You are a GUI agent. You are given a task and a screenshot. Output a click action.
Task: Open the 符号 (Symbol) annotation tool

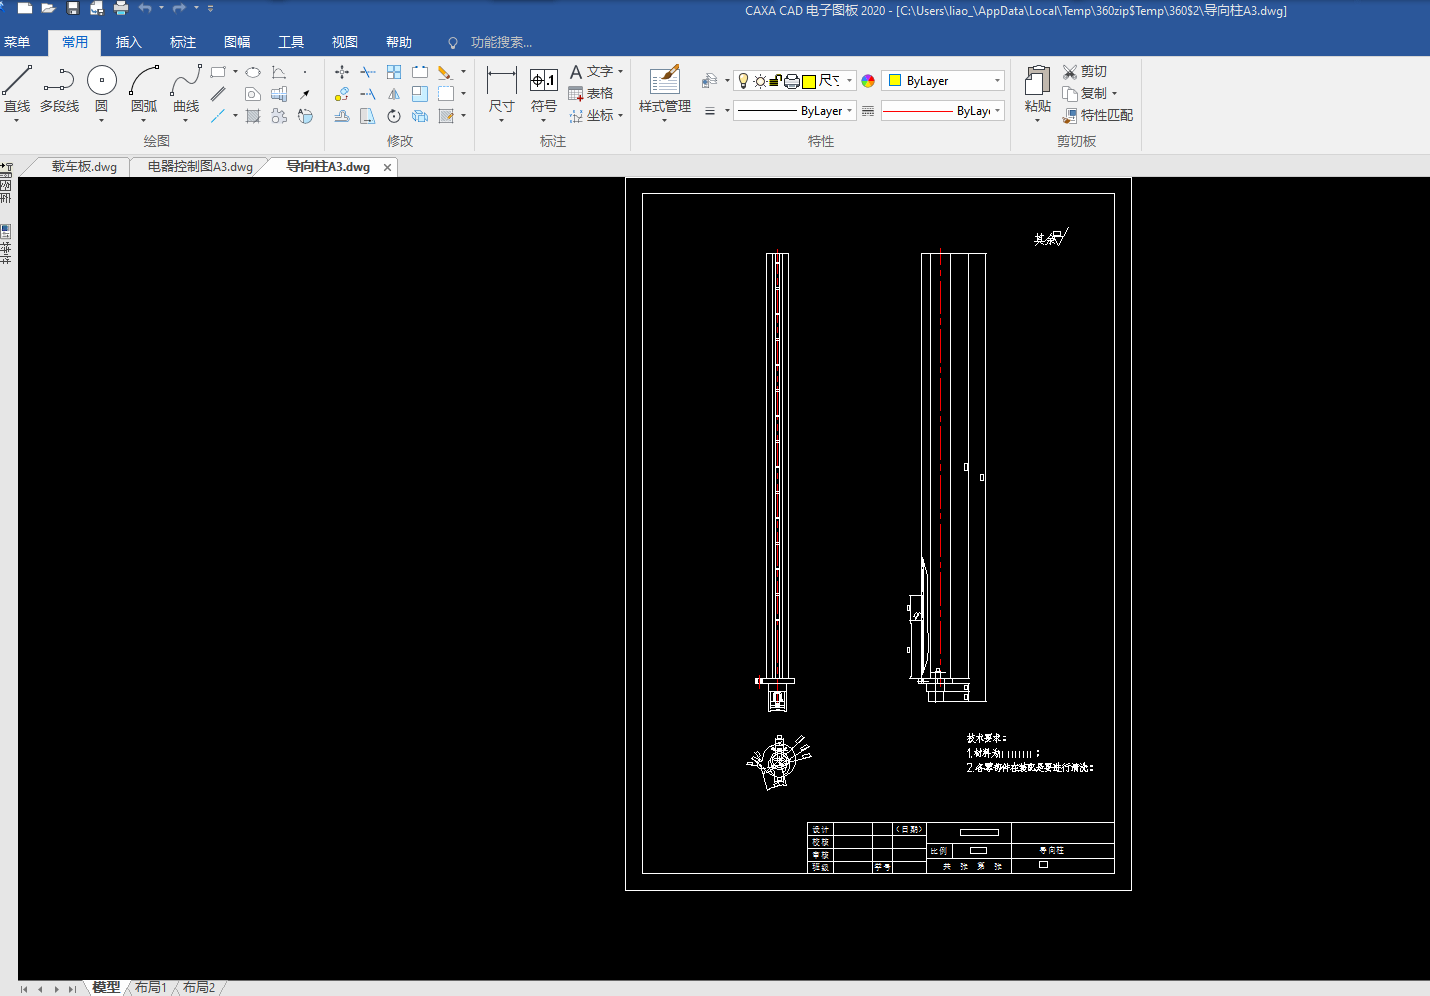tap(544, 92)
